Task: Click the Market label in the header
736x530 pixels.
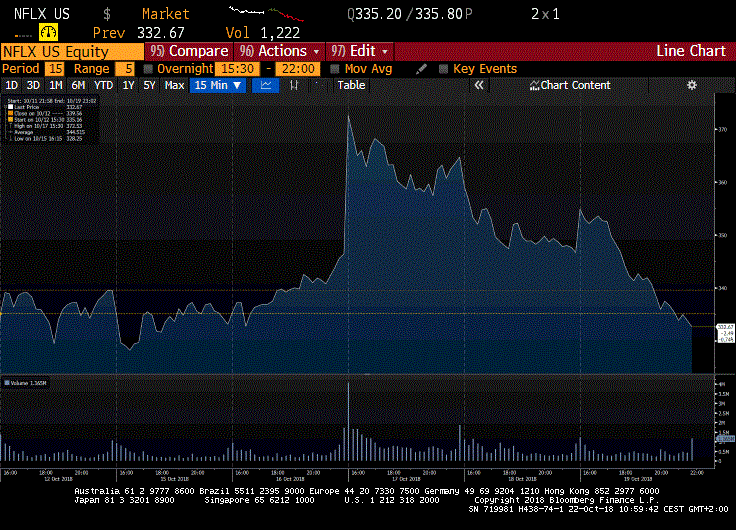Action: click(166, 14)
